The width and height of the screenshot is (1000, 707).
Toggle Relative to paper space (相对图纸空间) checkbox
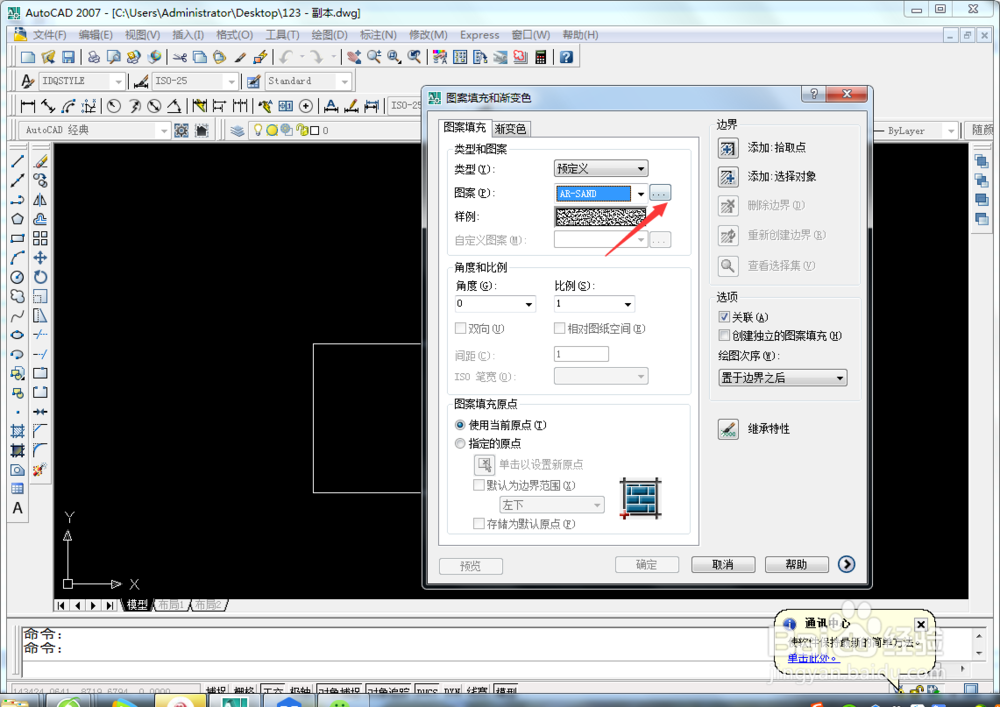(559, 328)
